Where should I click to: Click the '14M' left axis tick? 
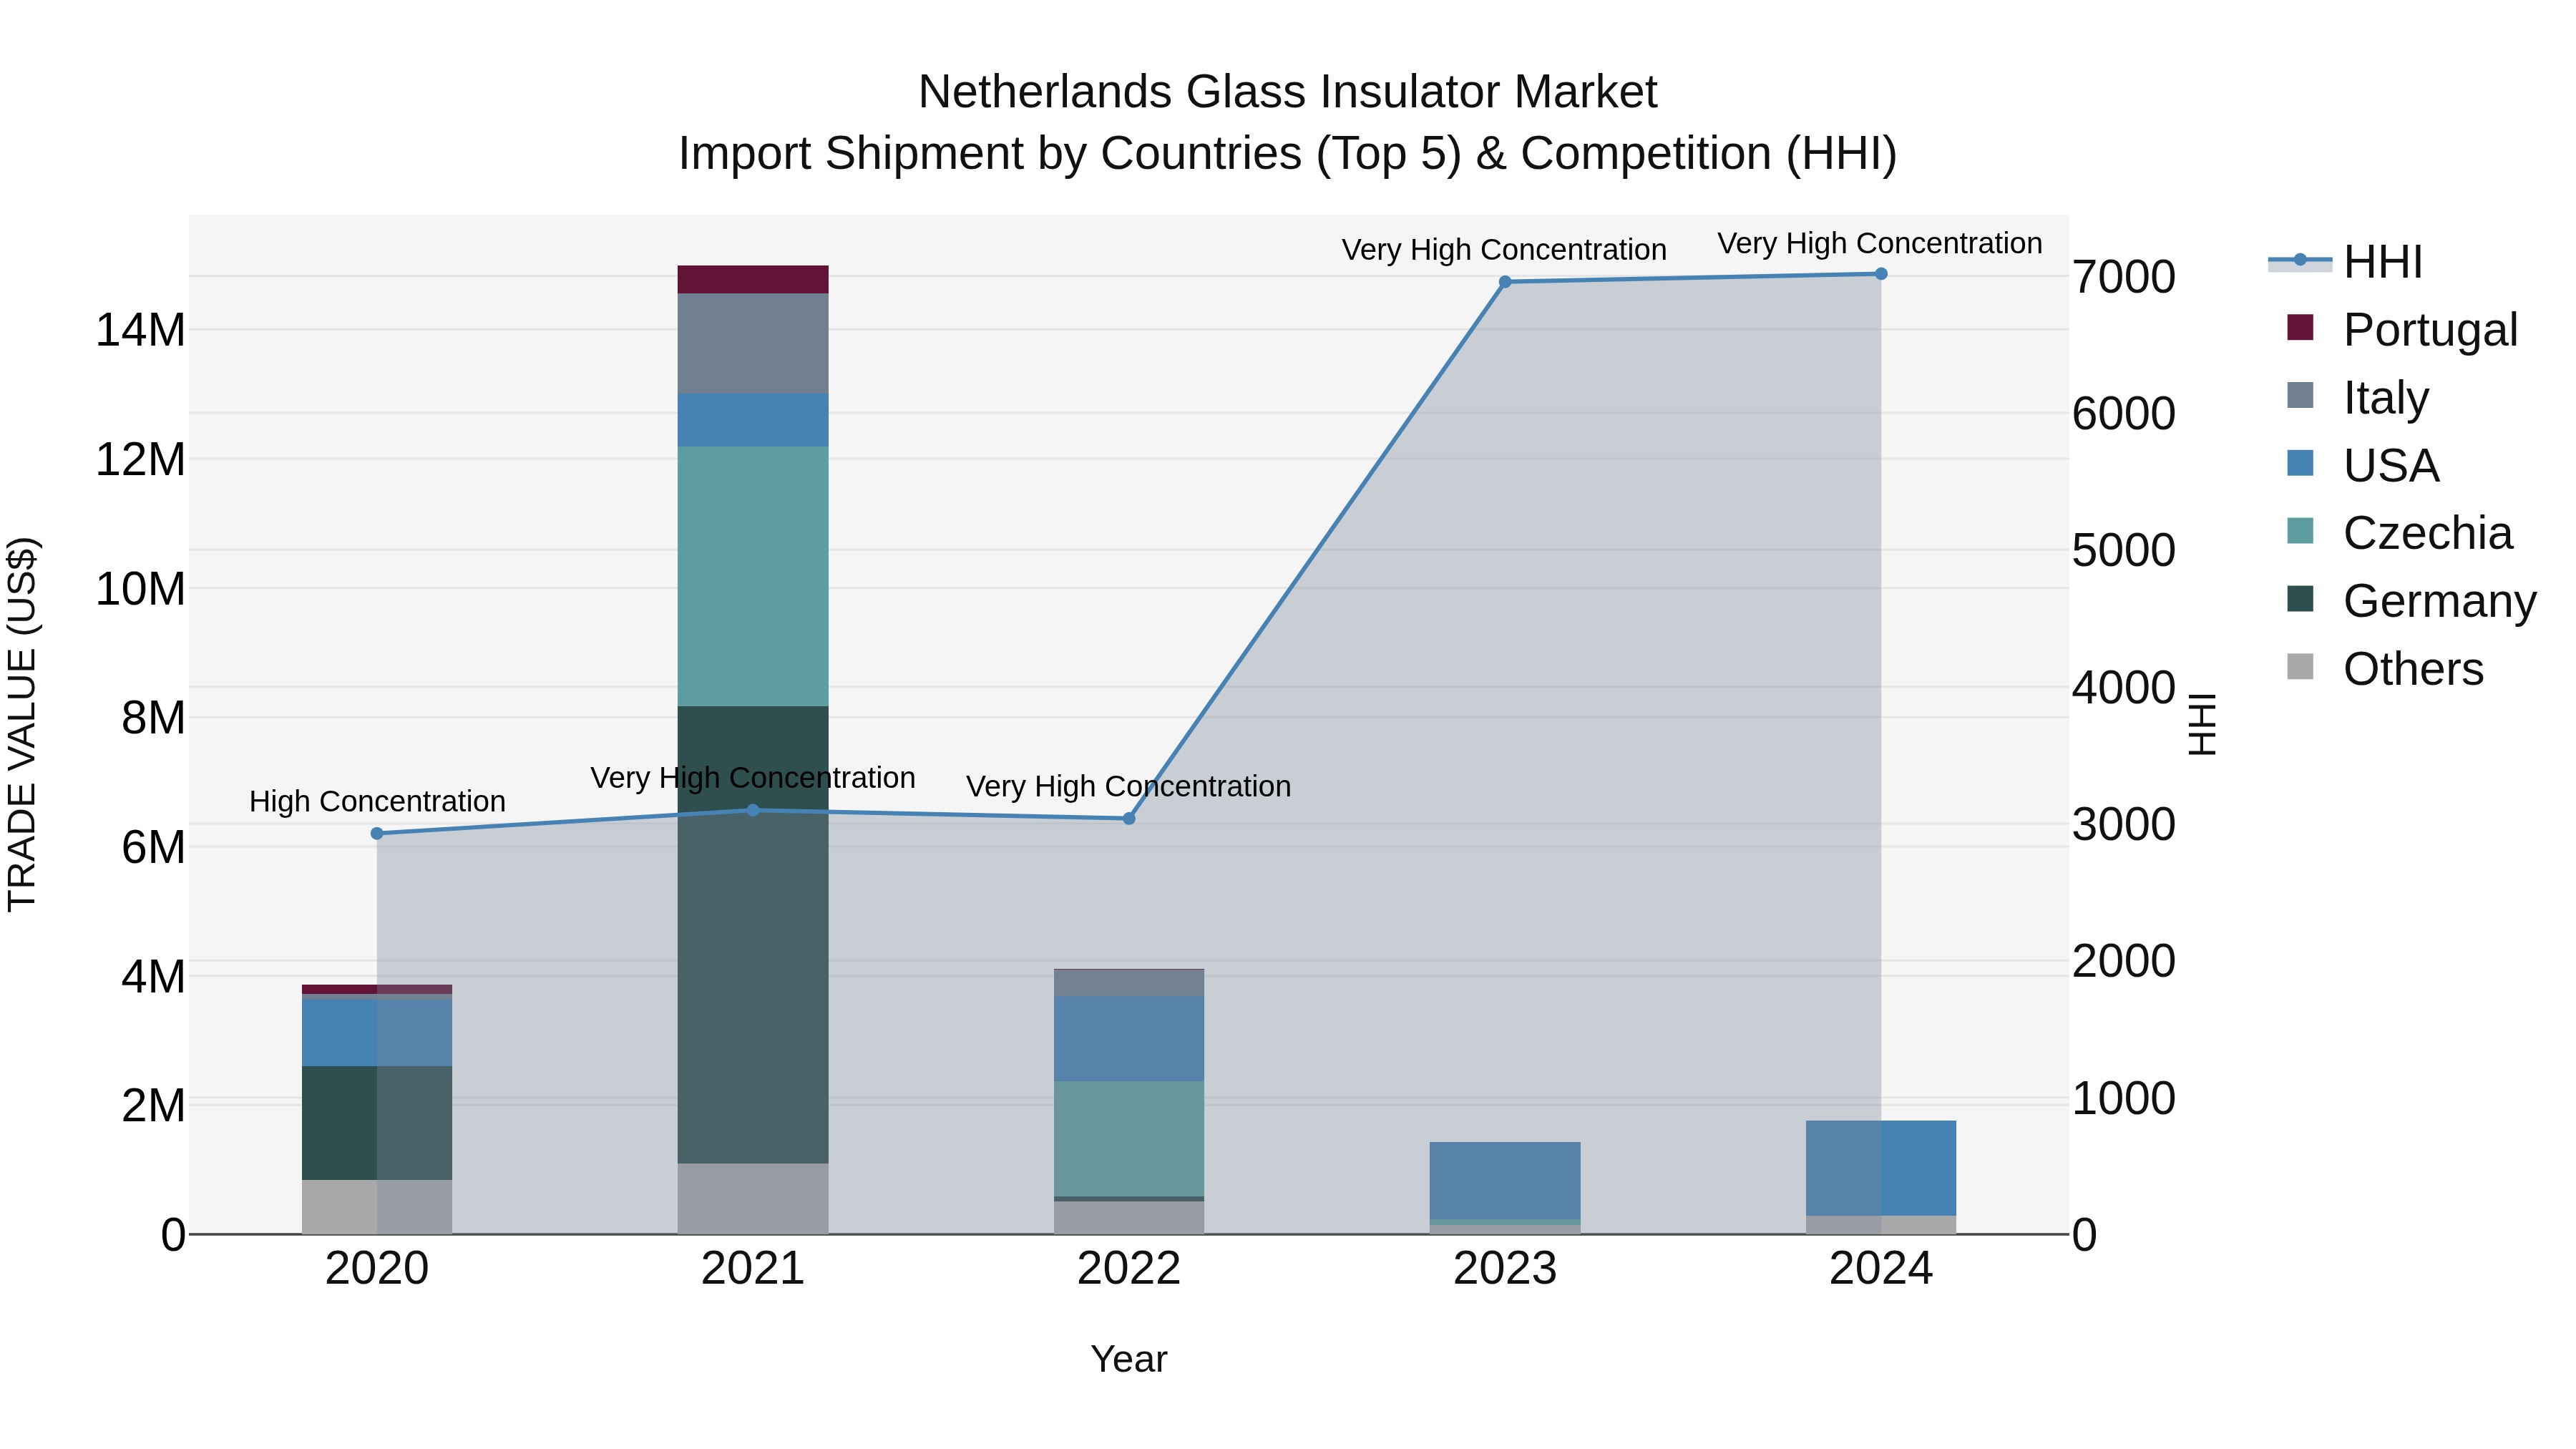point(140,330)
